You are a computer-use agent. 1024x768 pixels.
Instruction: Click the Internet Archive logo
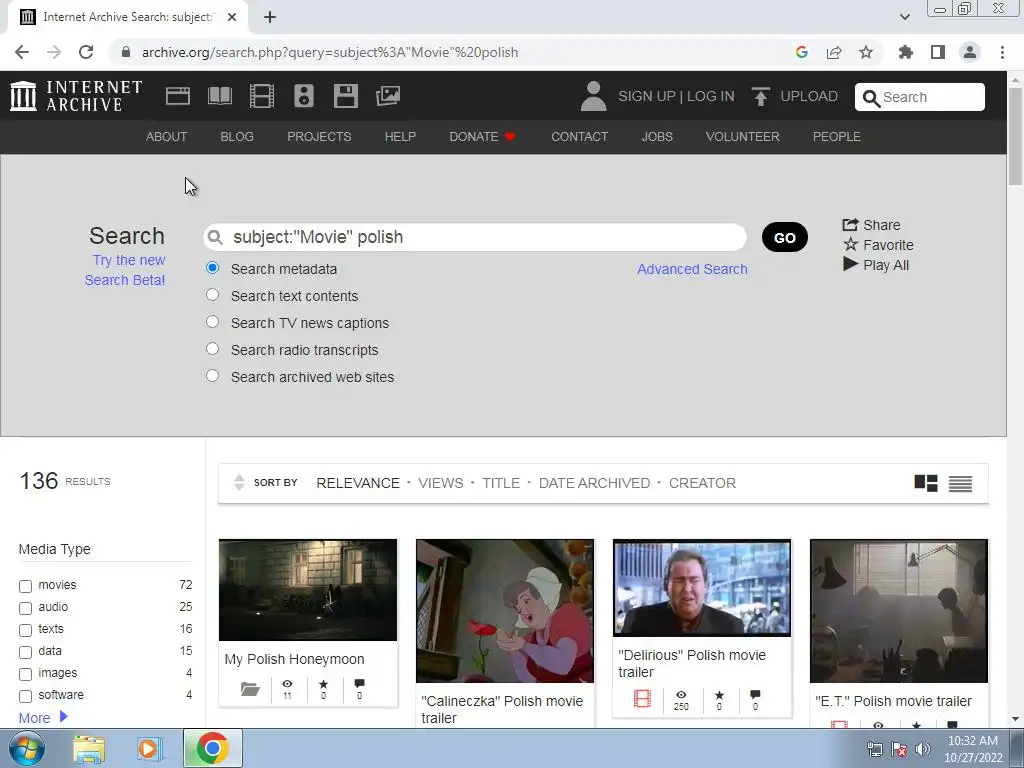pyautogui.click(x=76, y=96)
